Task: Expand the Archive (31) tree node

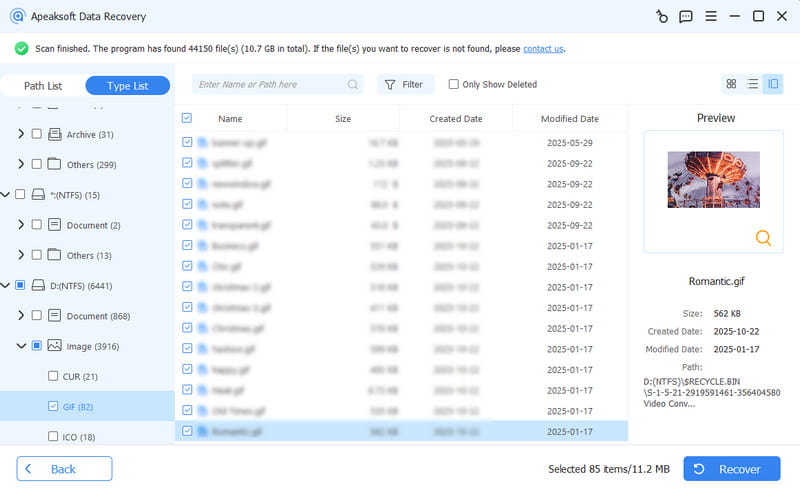Action: (x=21, y=134)
